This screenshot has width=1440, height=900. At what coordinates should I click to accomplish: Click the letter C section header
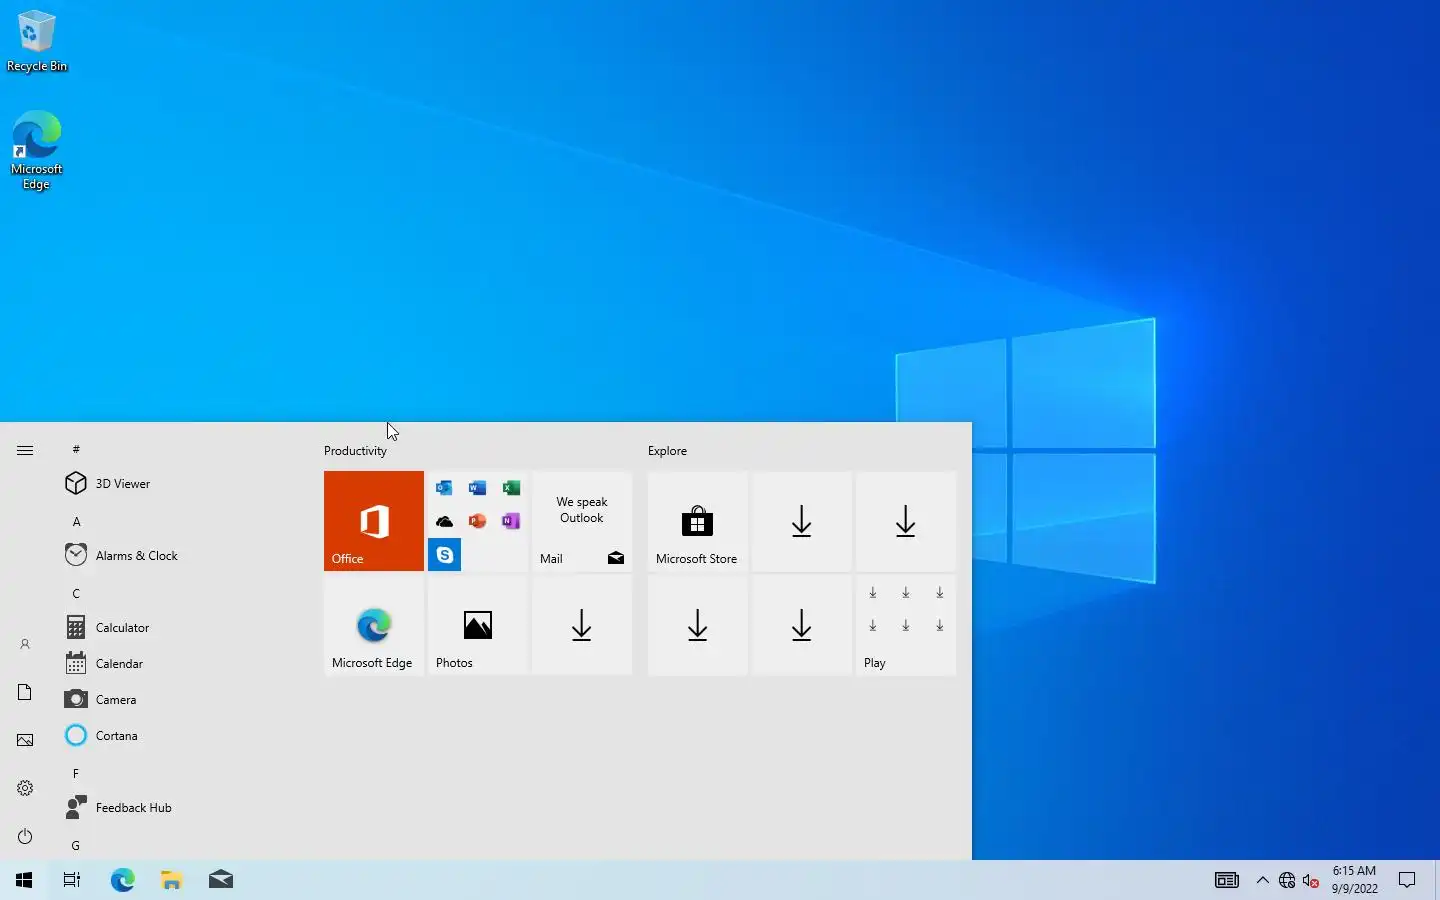tap(76, 594)
